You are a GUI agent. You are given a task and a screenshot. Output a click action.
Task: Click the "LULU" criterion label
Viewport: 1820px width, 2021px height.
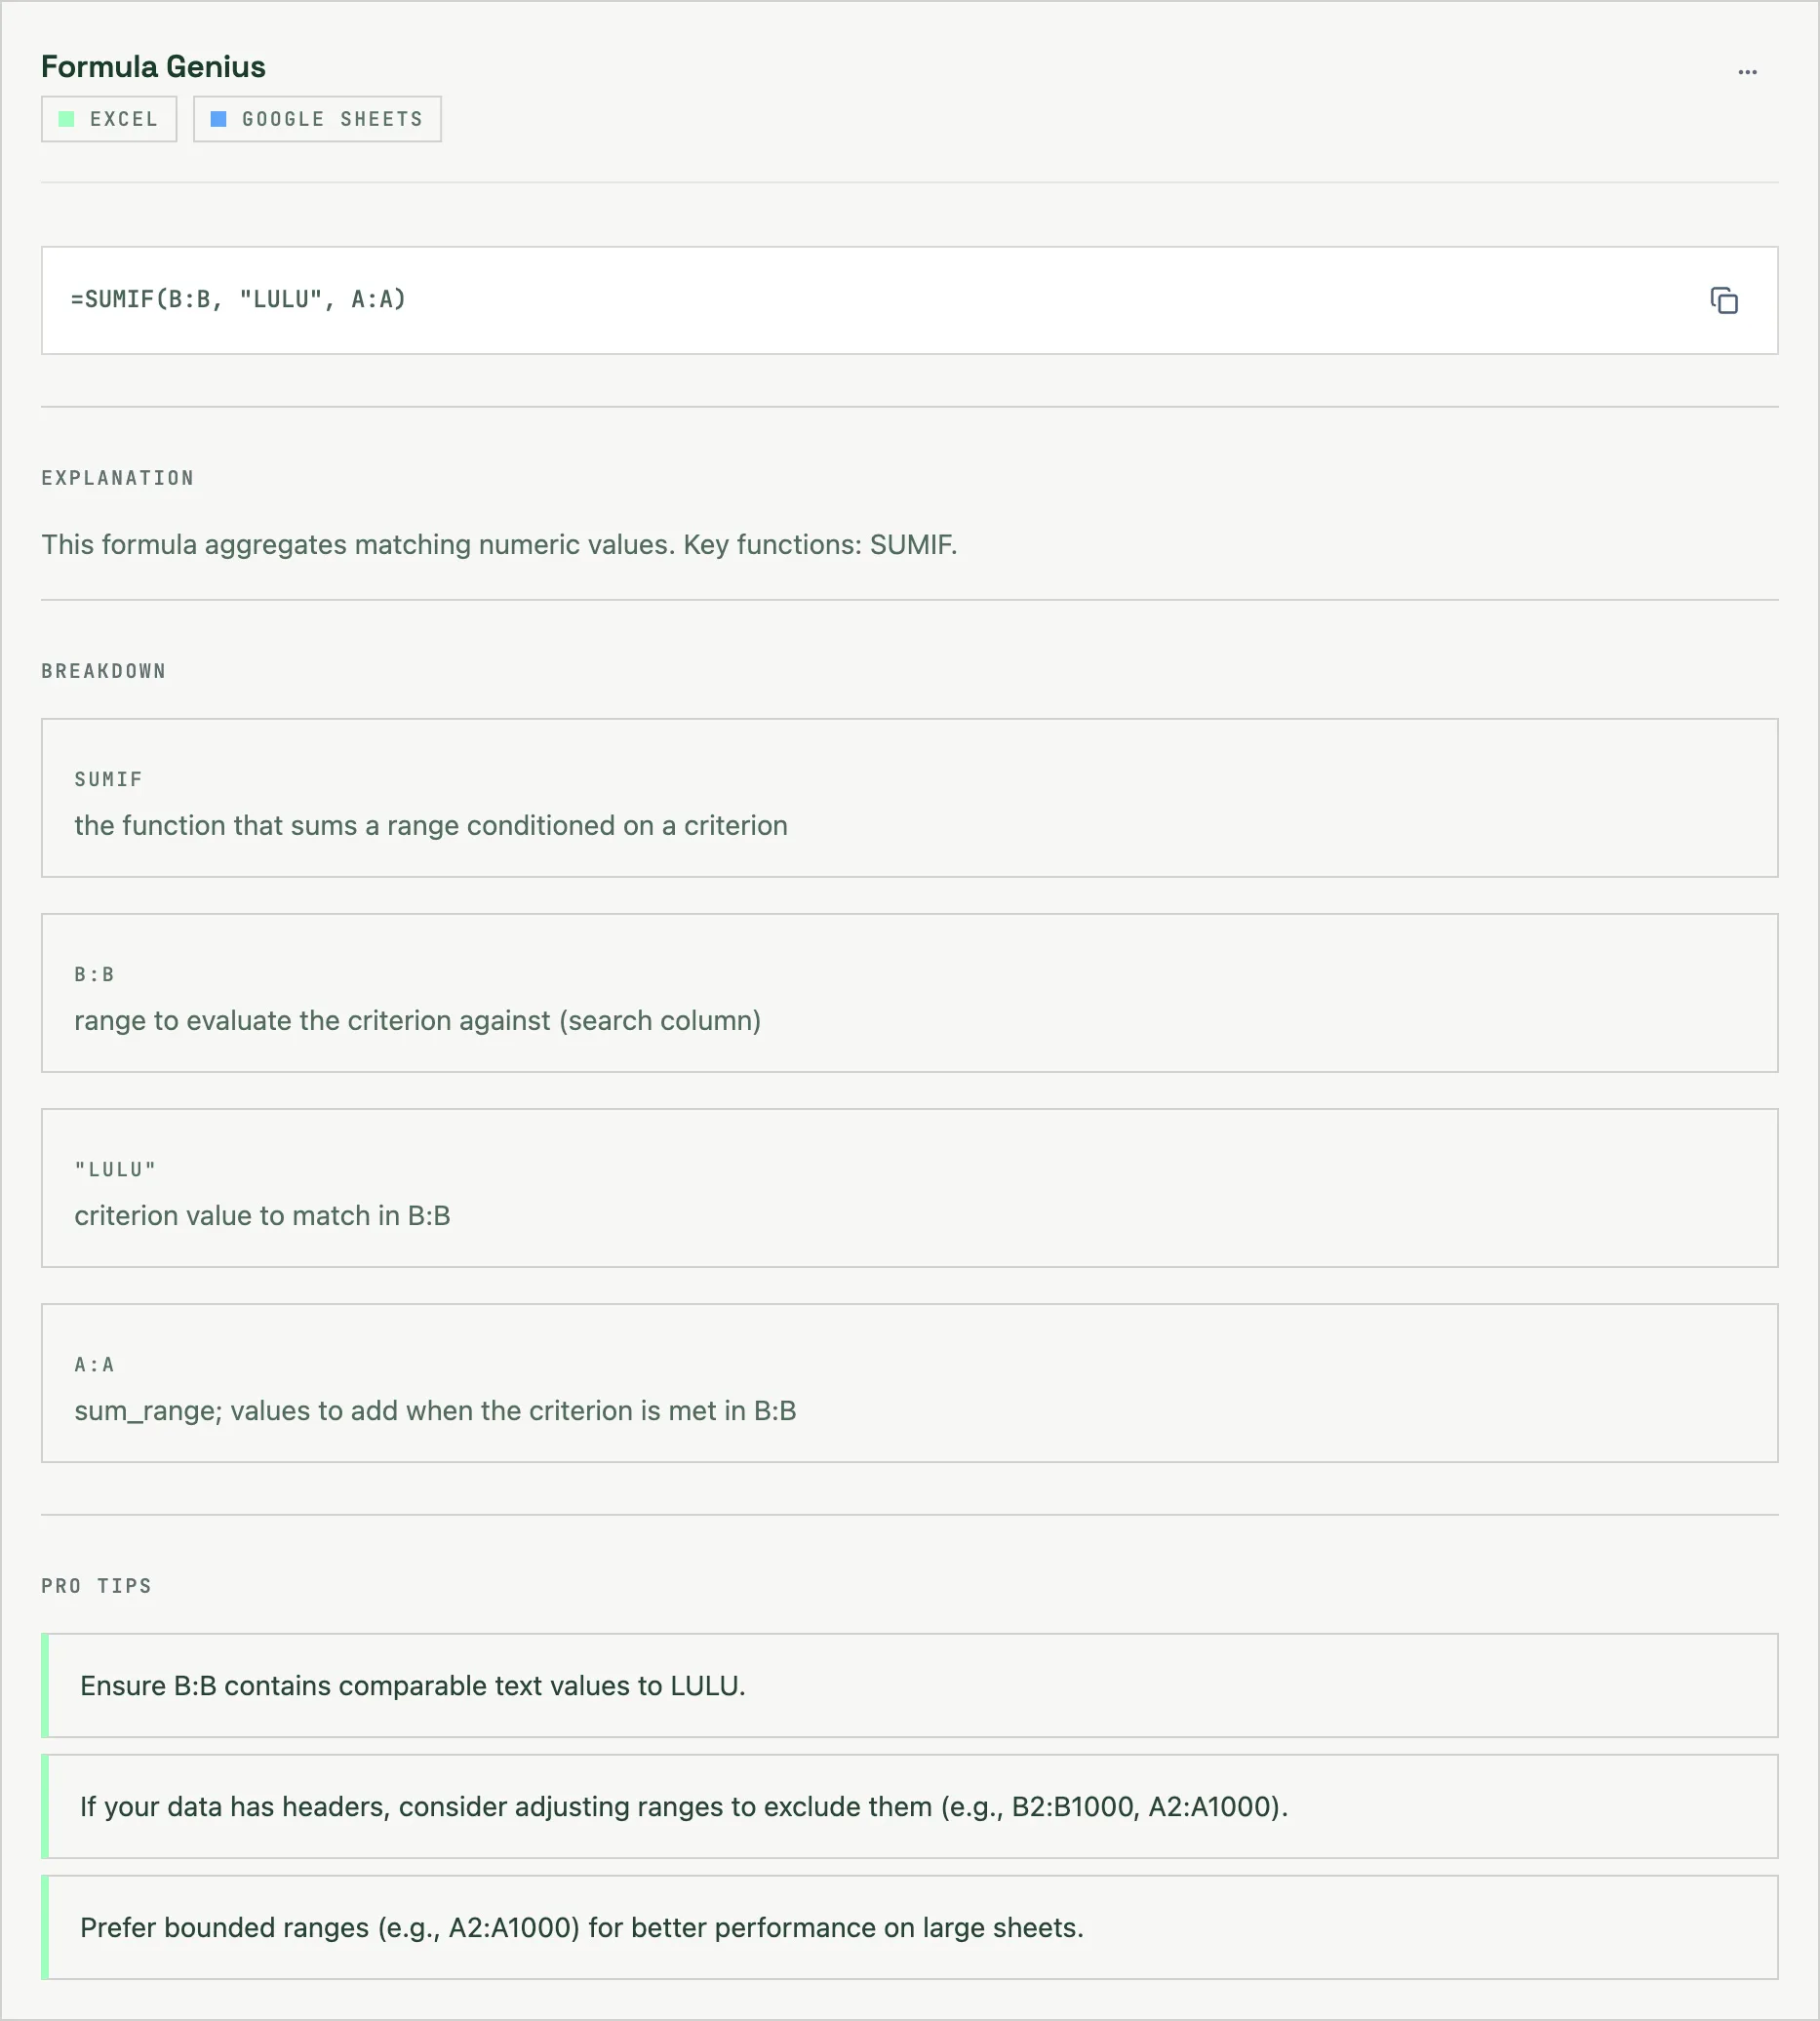click(x=116, y=1169)
